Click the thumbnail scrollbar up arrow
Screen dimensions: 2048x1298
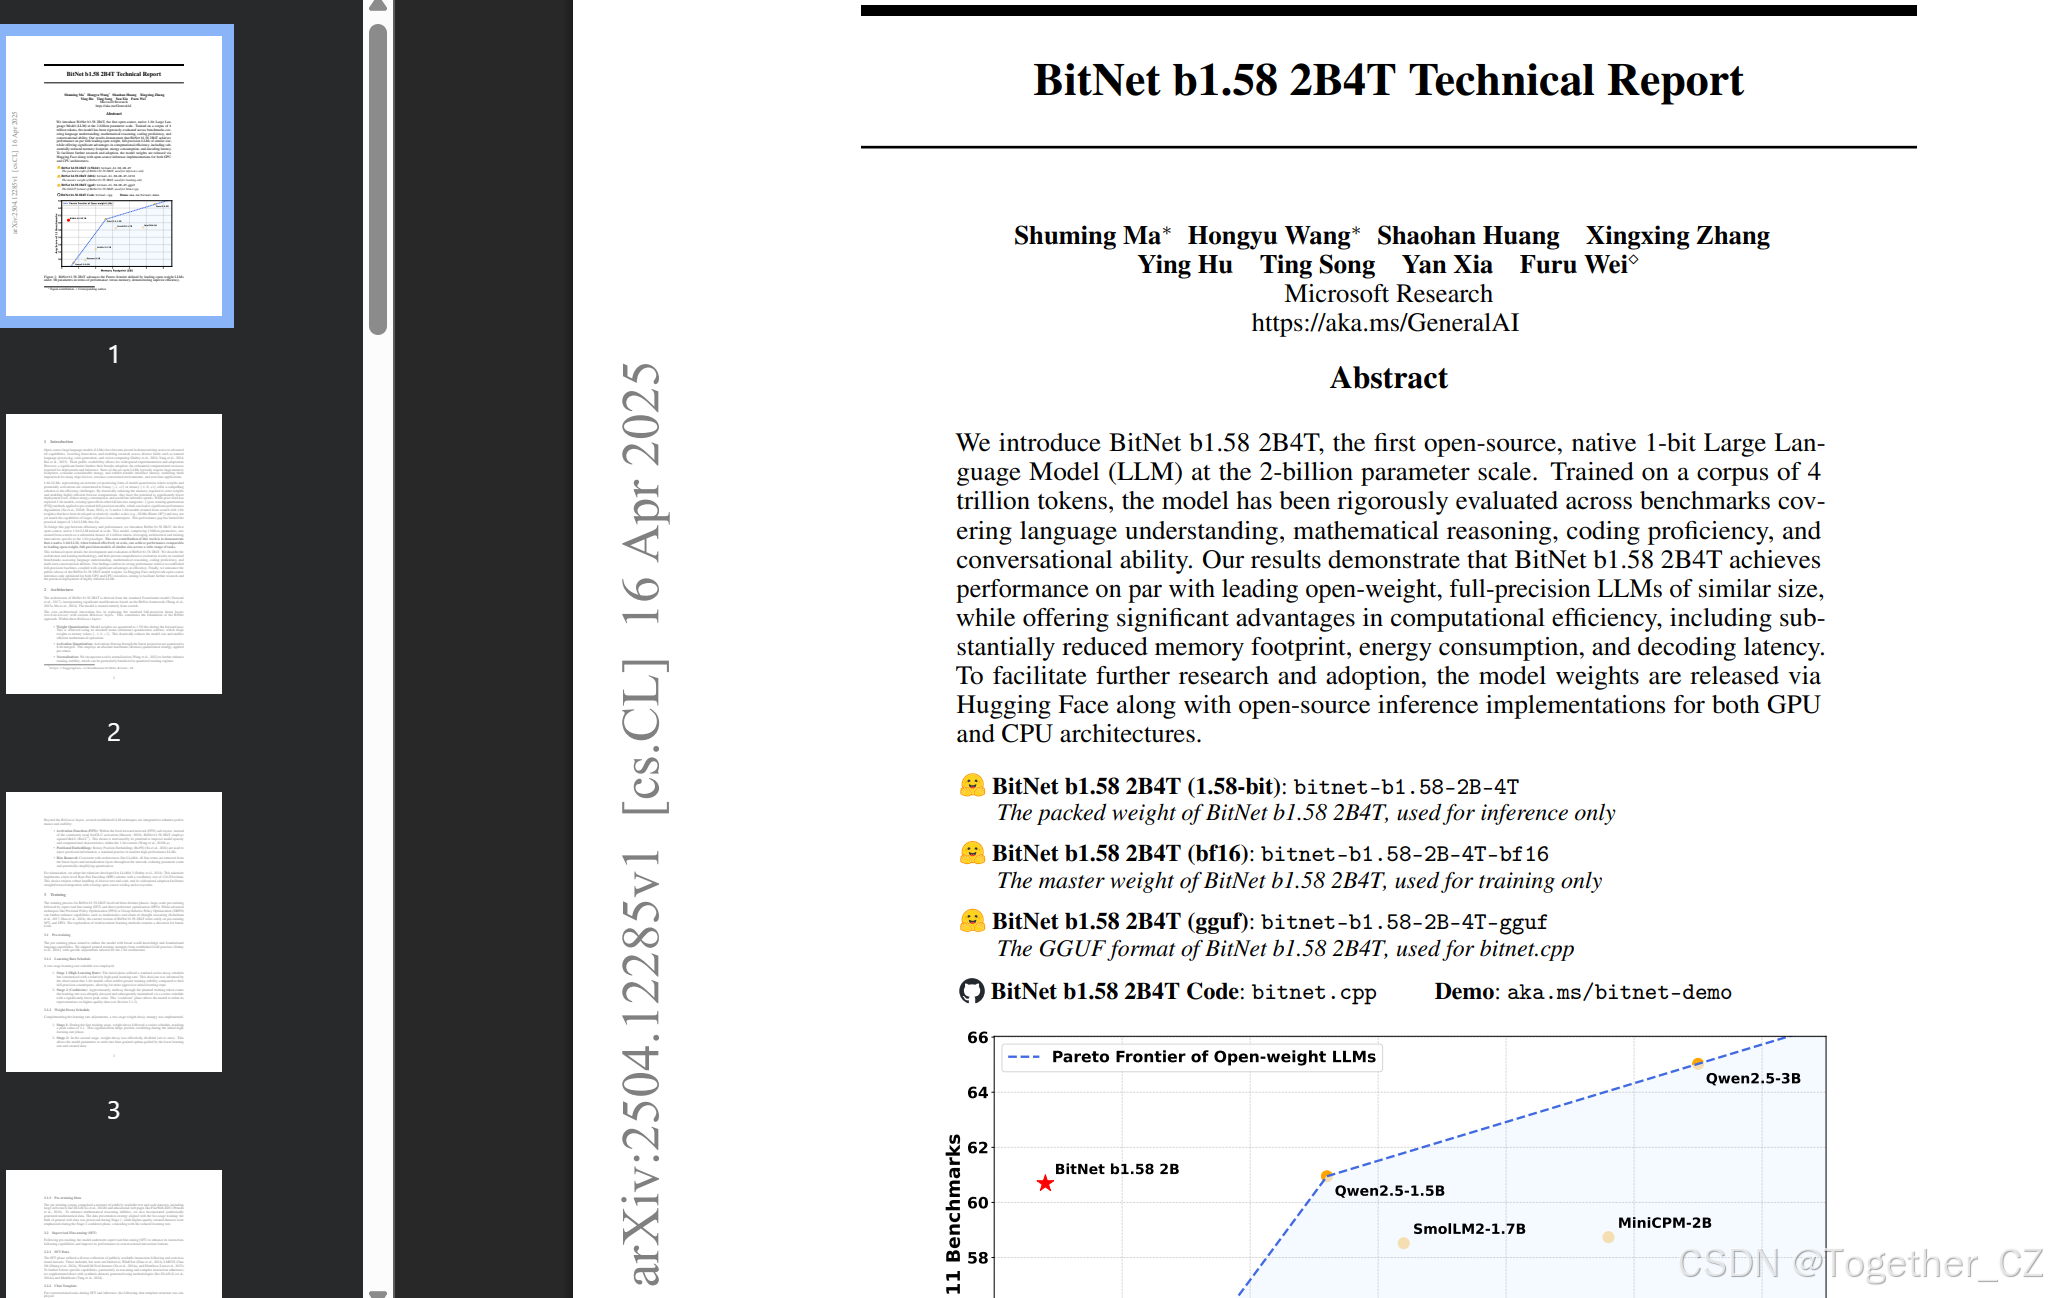(378, 6)
